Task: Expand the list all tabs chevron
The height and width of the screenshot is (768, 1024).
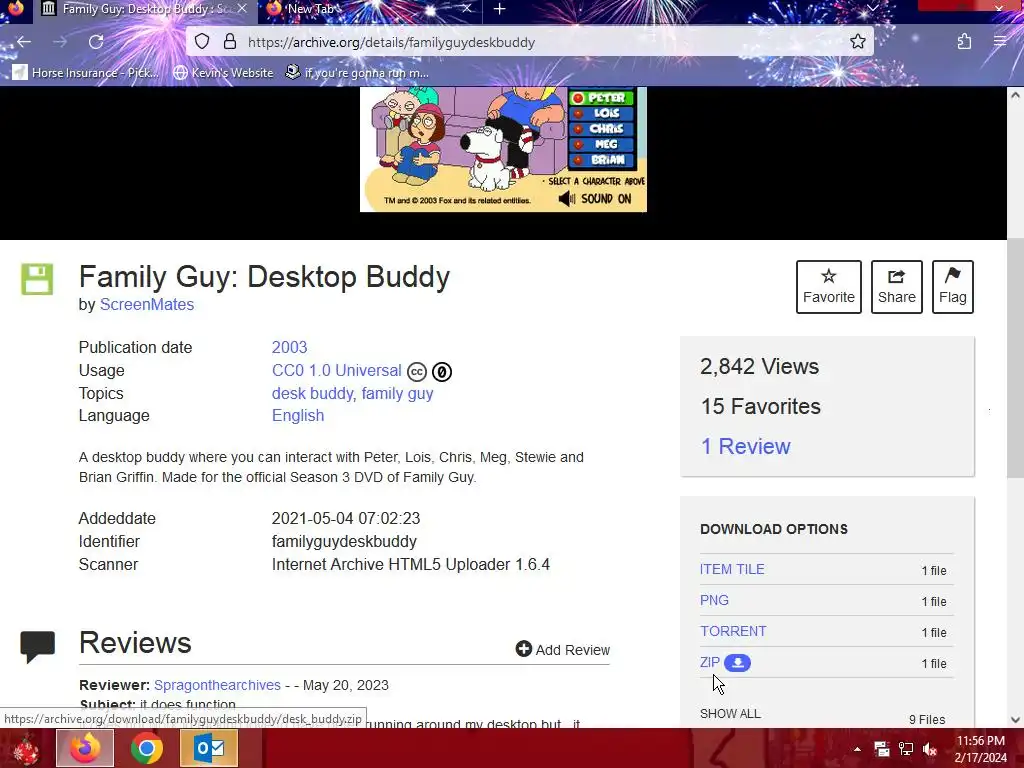Action: tap(872, 8)
